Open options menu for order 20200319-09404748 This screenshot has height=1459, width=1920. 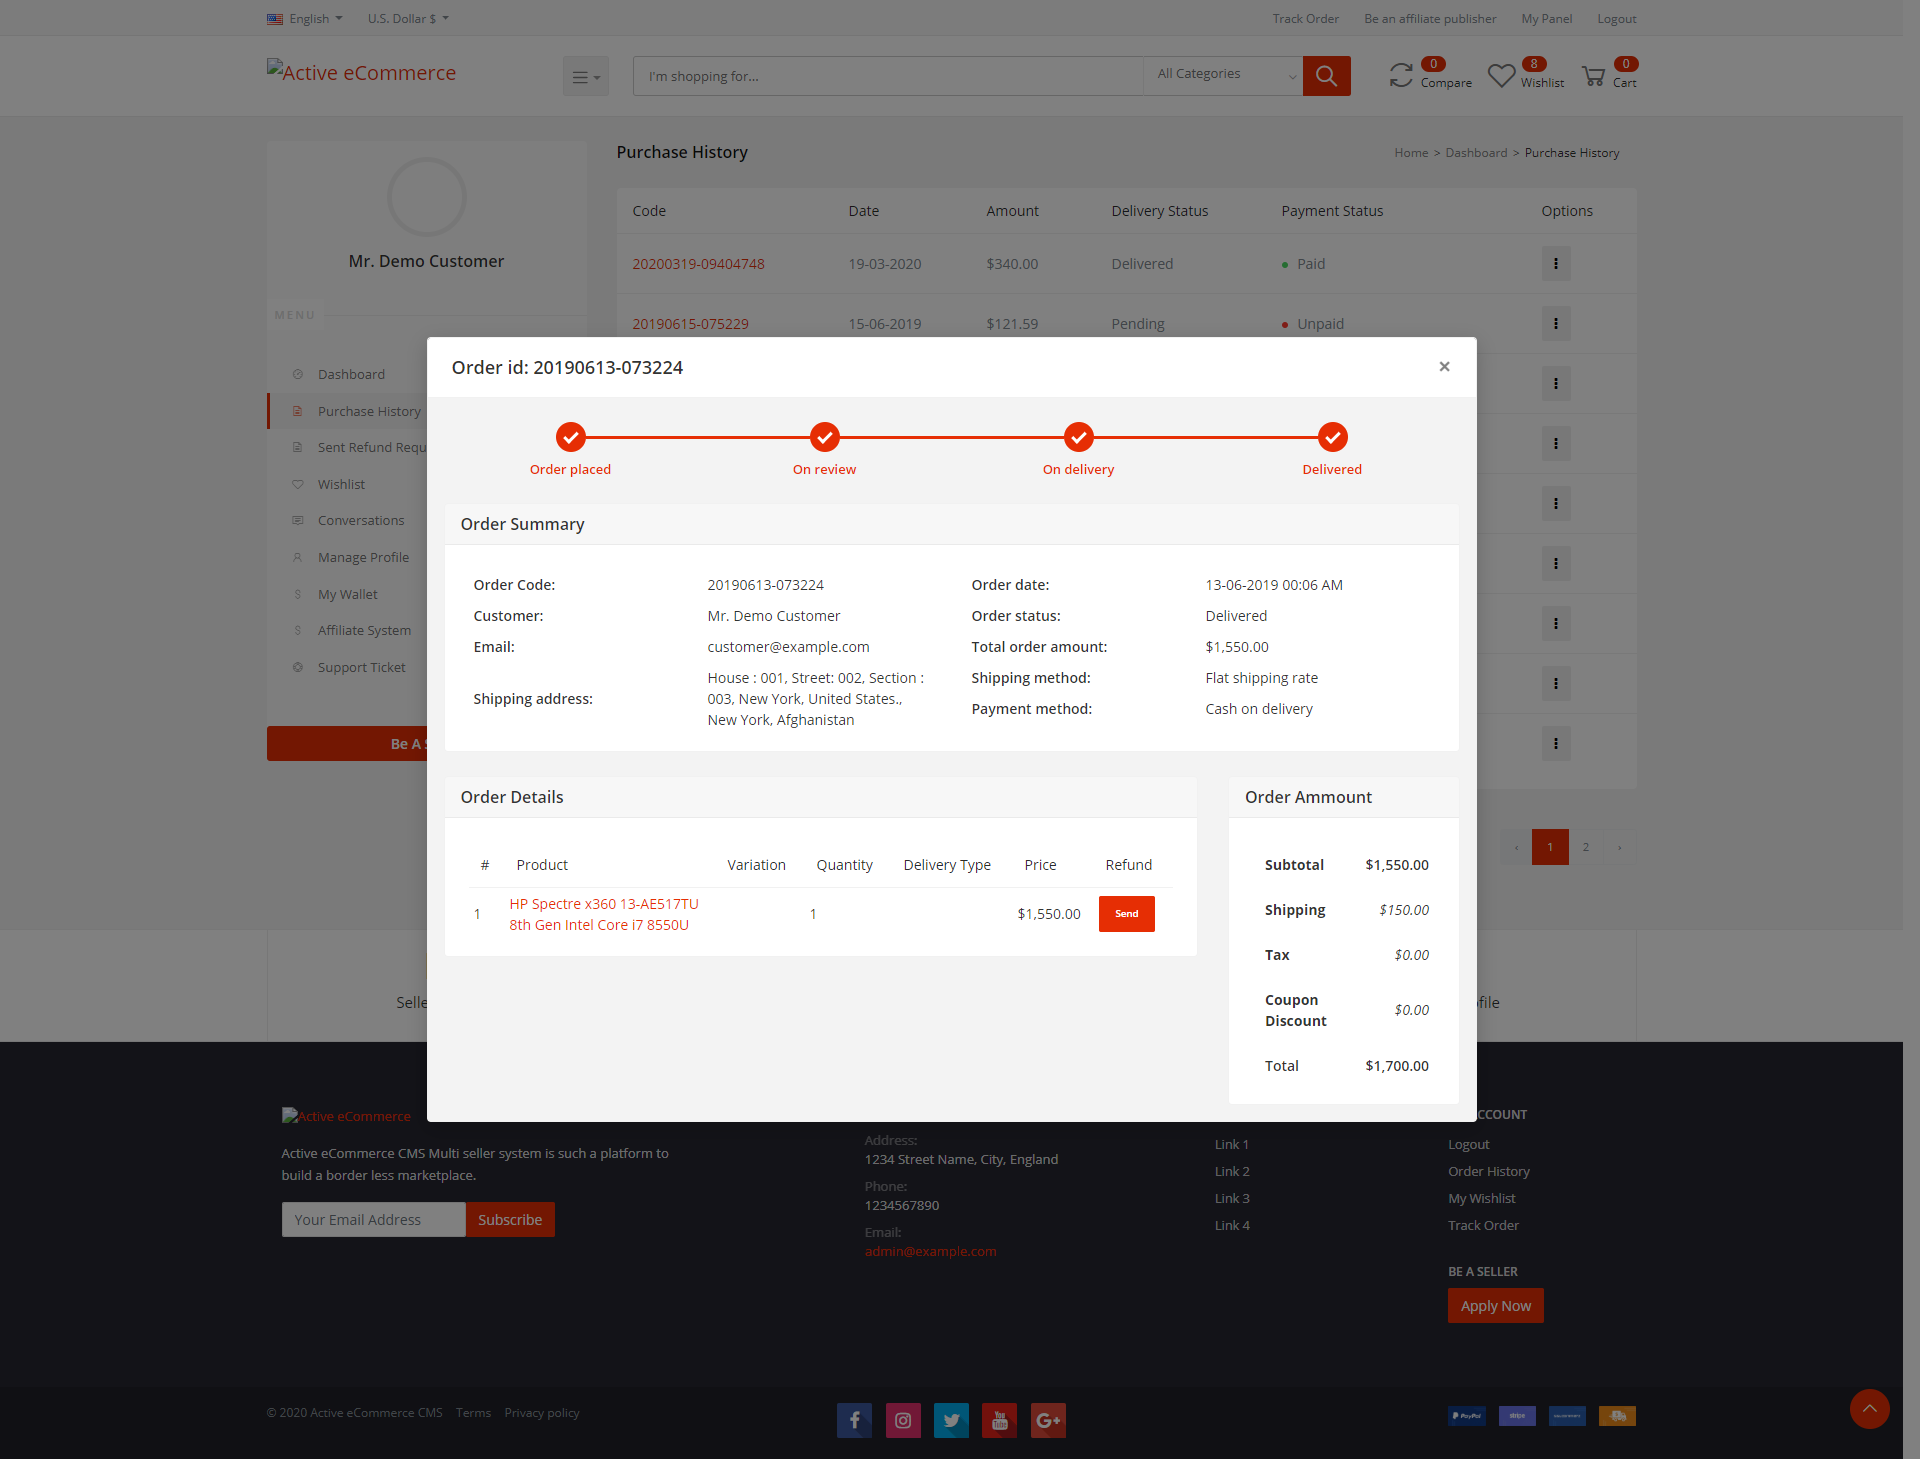pyautogui.click(x=1555, y=264)
